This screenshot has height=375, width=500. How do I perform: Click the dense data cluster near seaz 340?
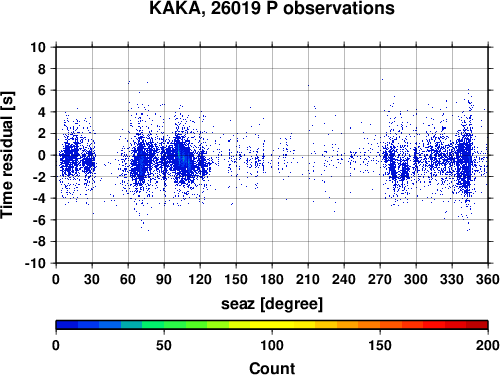[465, 160]
